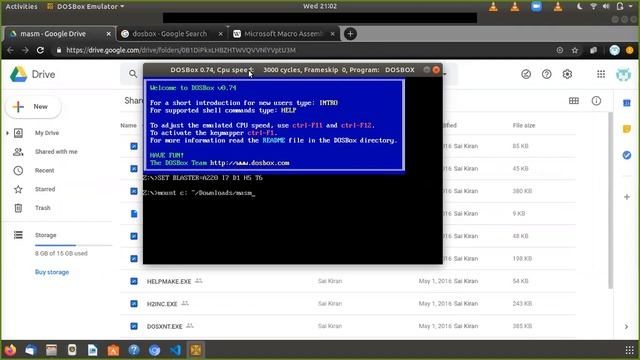The image size is (640, 360).
Task: Select the DOSXNT.EXE file row
Action: click(348, 326)
